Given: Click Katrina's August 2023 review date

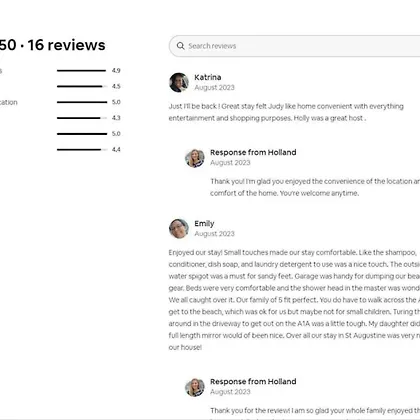Looking at the screenshot, I should point(214,87).
